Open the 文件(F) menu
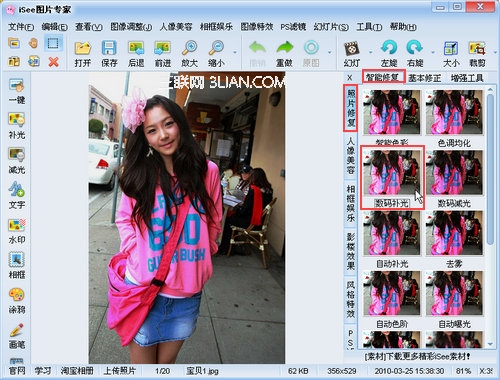Image resolution: width=500 pixels, height=380 pixels. click(x=21, y=27)
